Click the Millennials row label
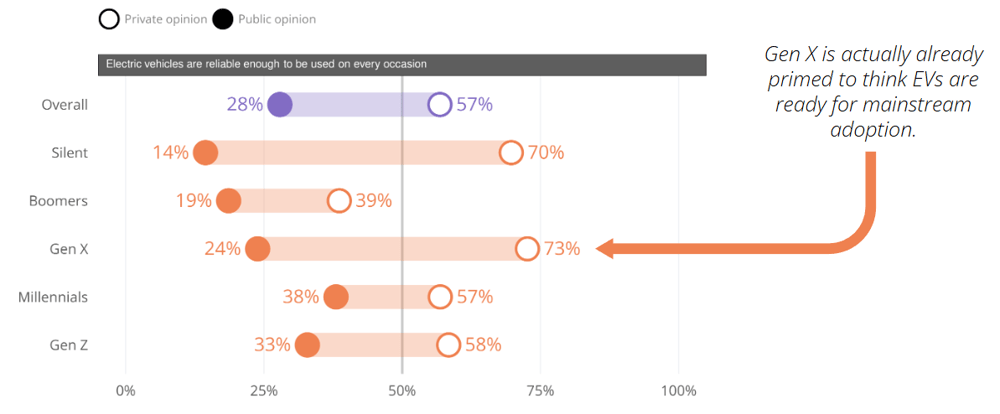1000x414 pixels. point(52,297)
